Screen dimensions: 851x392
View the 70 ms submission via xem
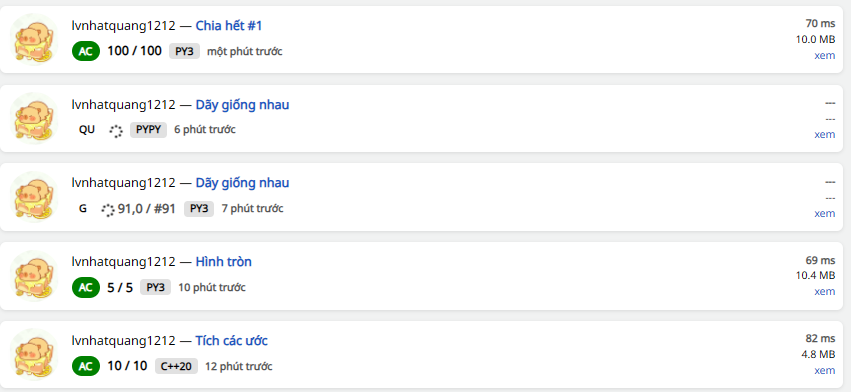(824, 55)
